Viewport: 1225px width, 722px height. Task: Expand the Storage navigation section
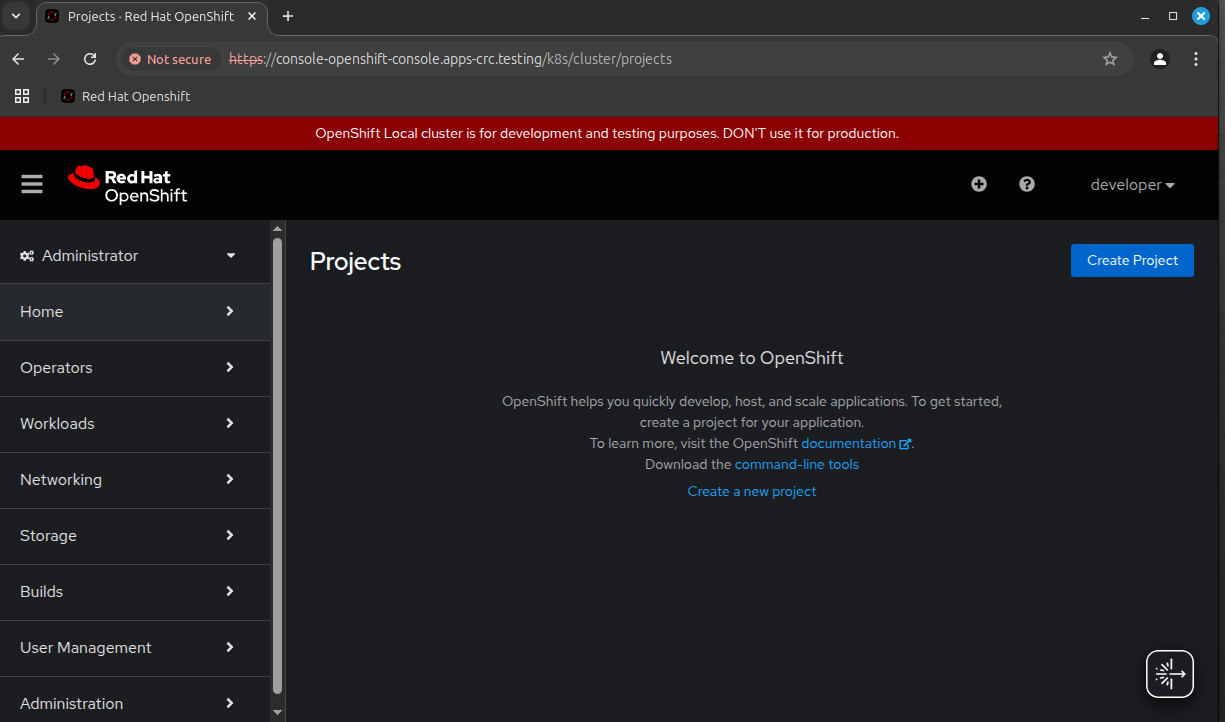click(x=135, y=536)
